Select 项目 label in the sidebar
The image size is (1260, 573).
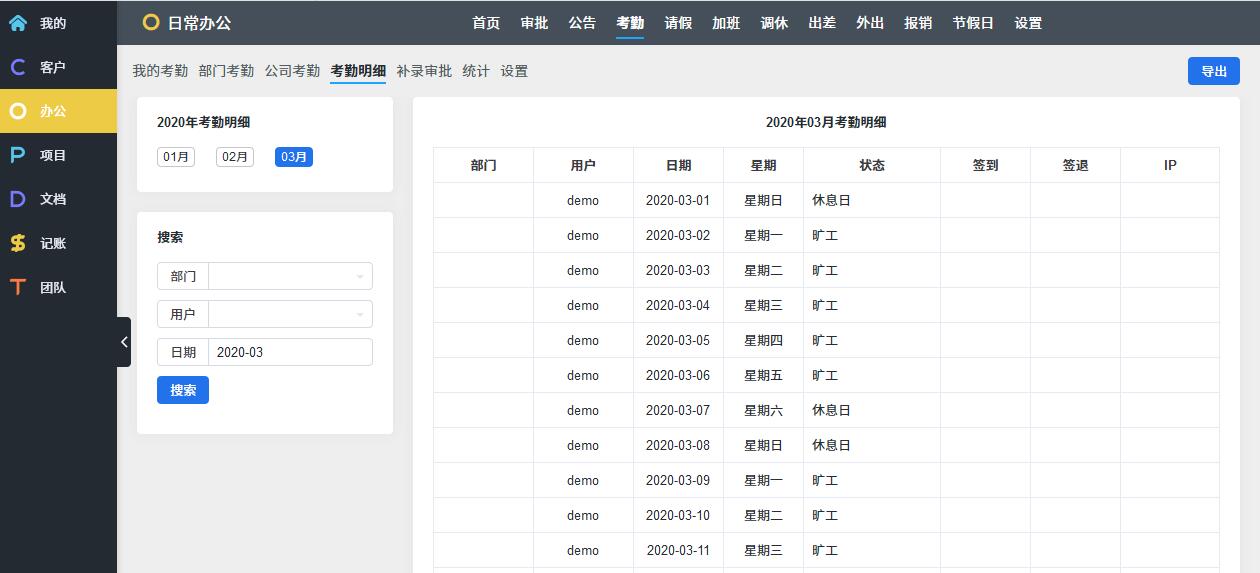[x=53, y=155]
